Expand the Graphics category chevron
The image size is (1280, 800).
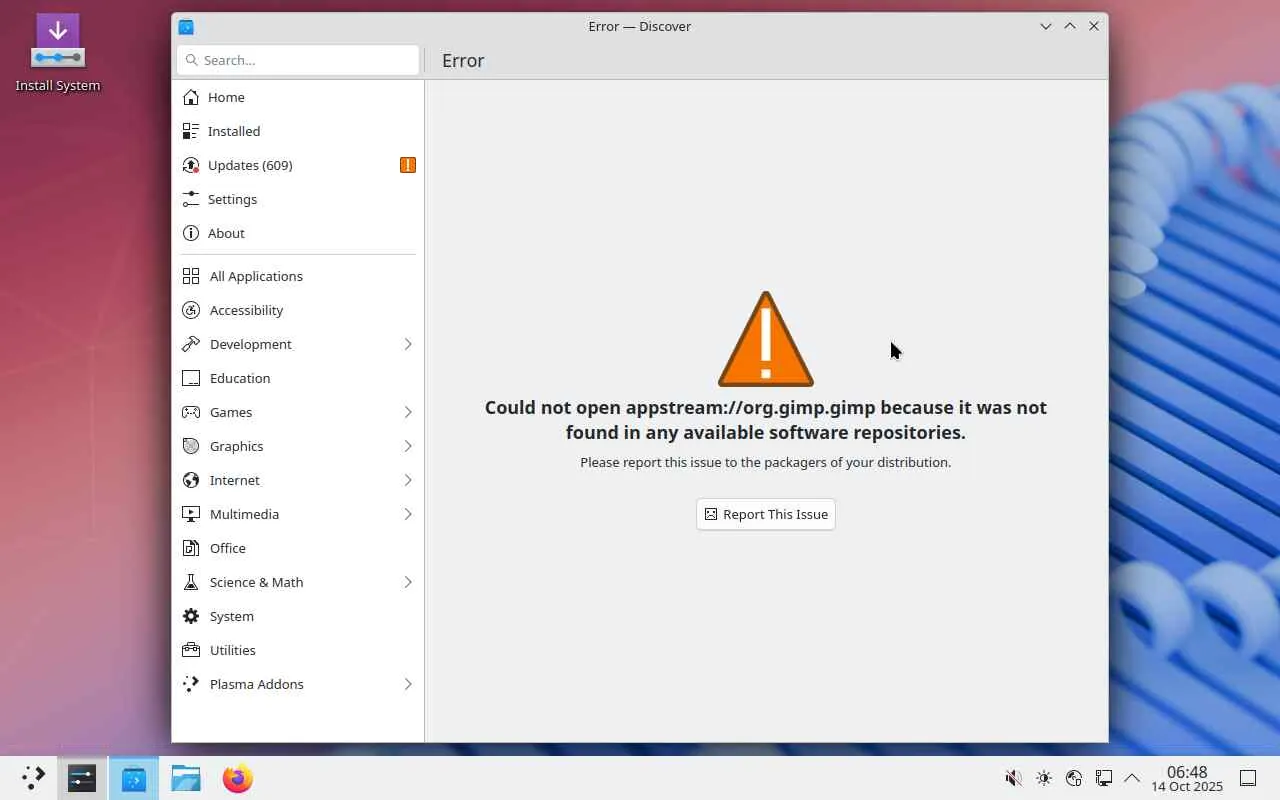[408, 446]
